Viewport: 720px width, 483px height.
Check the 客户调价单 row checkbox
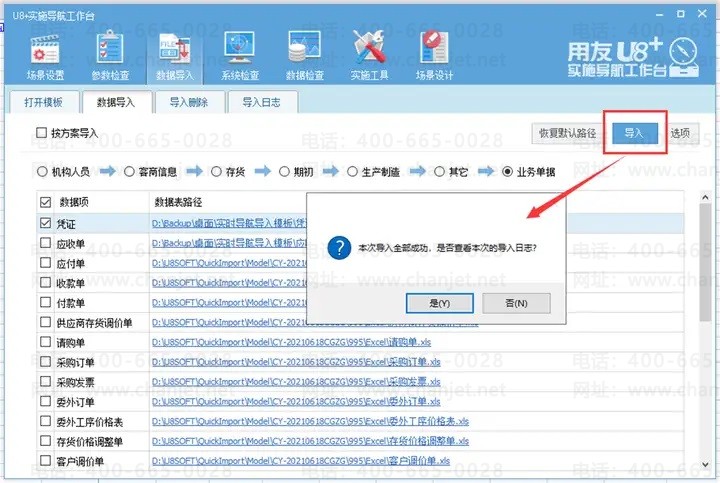point(45,461)
